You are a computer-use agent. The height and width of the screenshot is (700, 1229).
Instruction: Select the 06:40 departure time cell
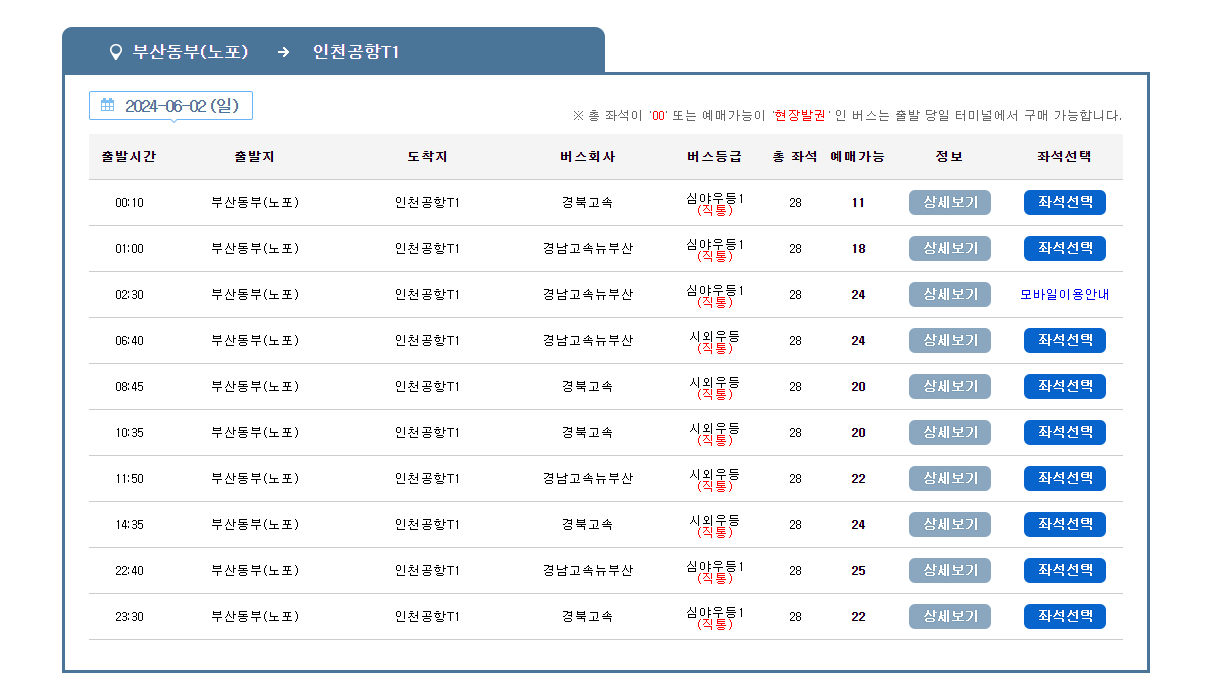coord(129,341)
